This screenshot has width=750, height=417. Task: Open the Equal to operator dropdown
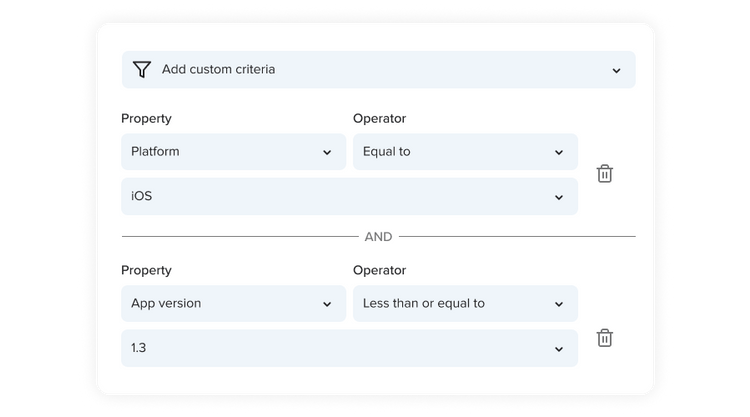[465, 152]
